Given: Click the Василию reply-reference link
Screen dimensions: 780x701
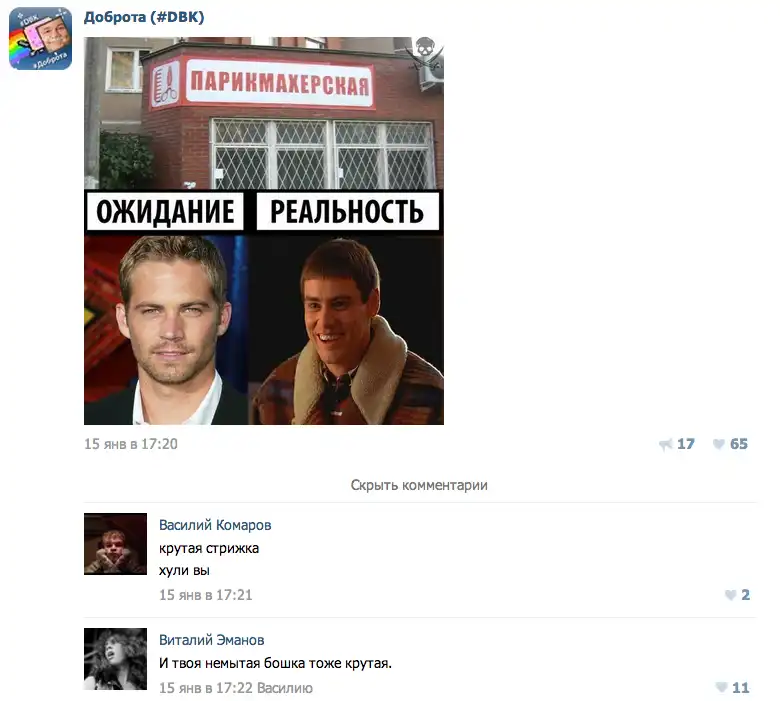Looking at the screenshot, I should [x=285, y=688].
